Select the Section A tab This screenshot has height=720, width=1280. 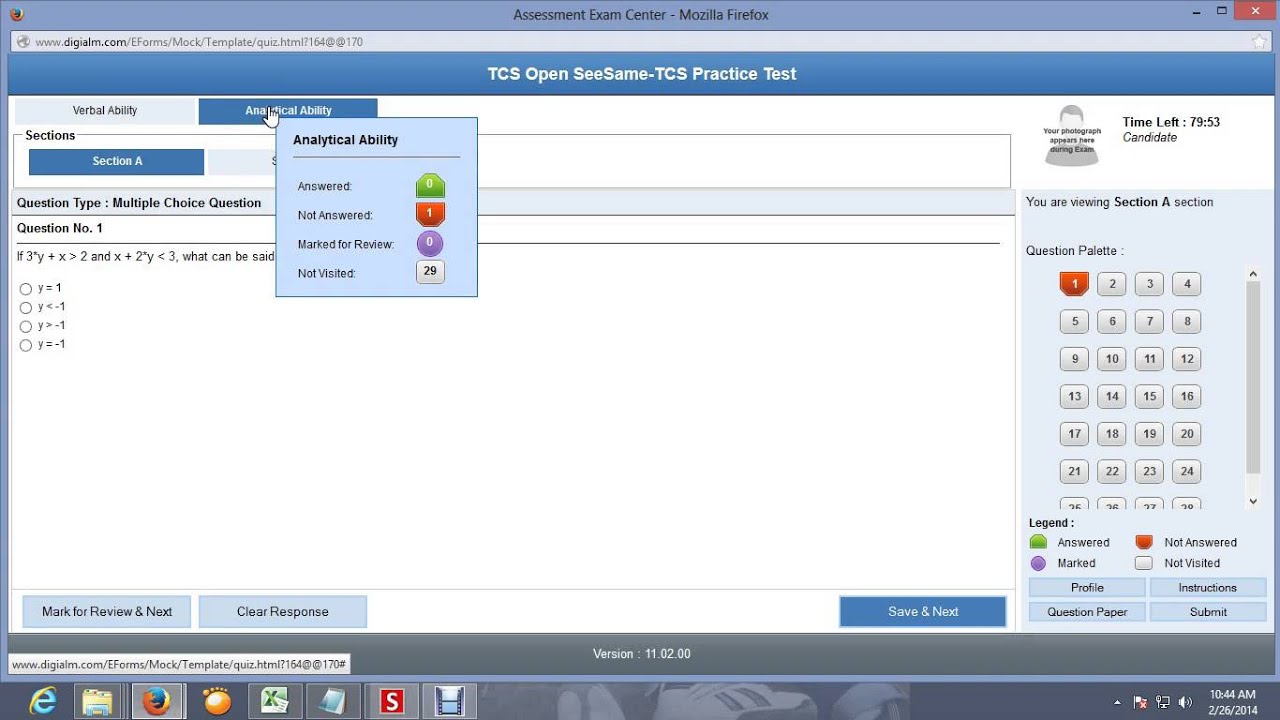tap(117, 162)
